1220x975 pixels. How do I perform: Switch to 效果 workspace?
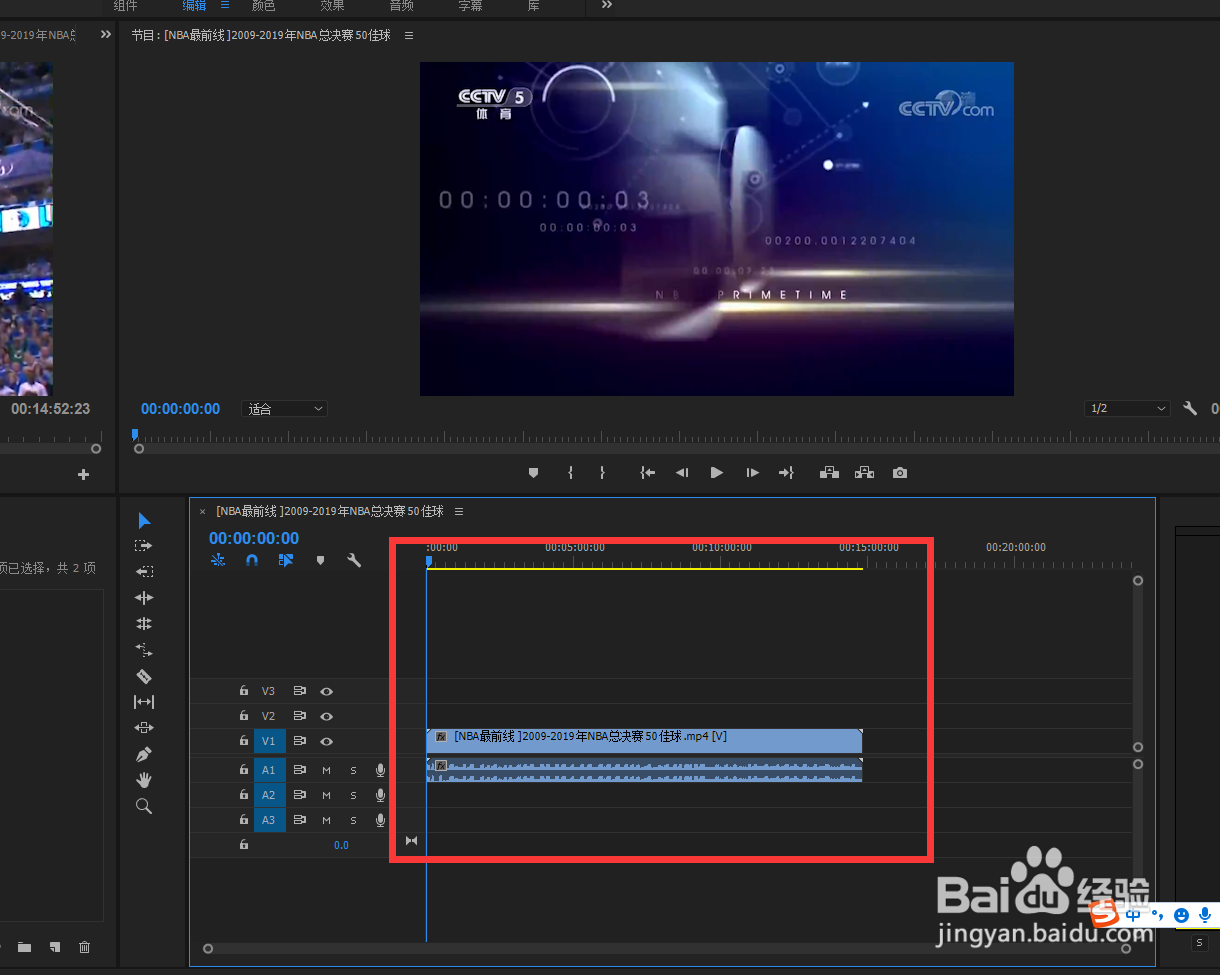coord(332,5)
